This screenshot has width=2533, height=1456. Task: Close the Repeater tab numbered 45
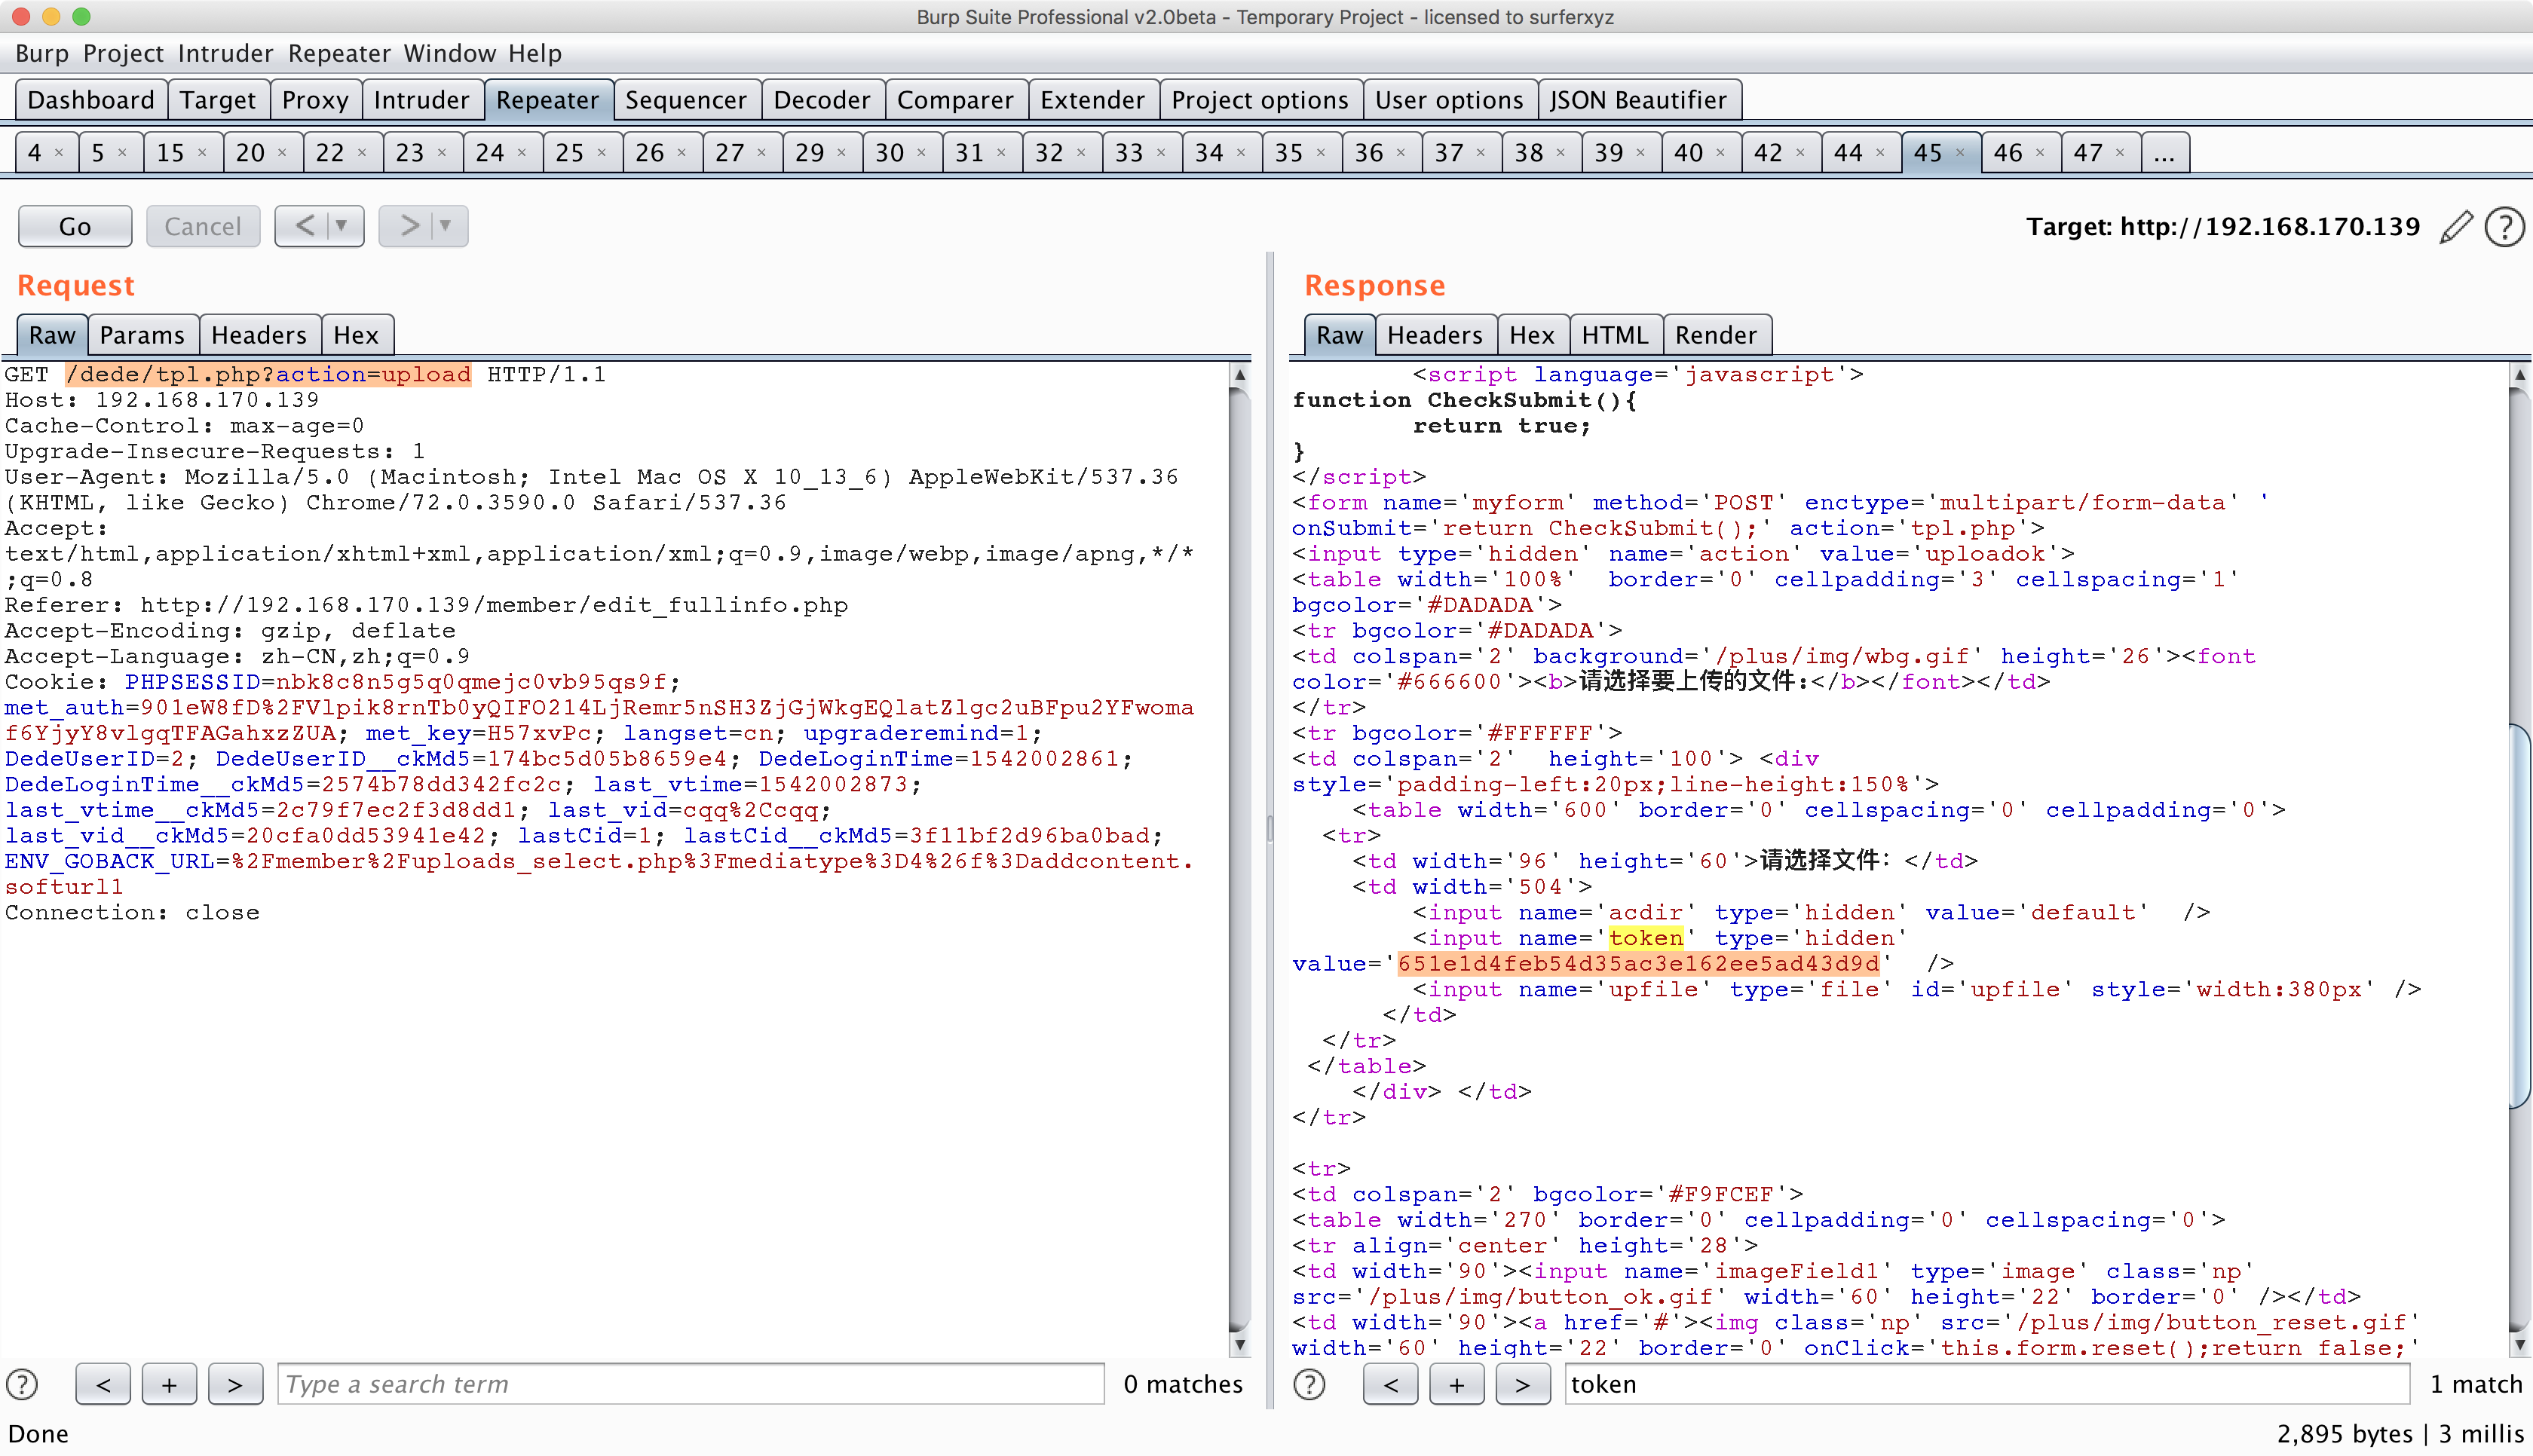[1959, 152]
